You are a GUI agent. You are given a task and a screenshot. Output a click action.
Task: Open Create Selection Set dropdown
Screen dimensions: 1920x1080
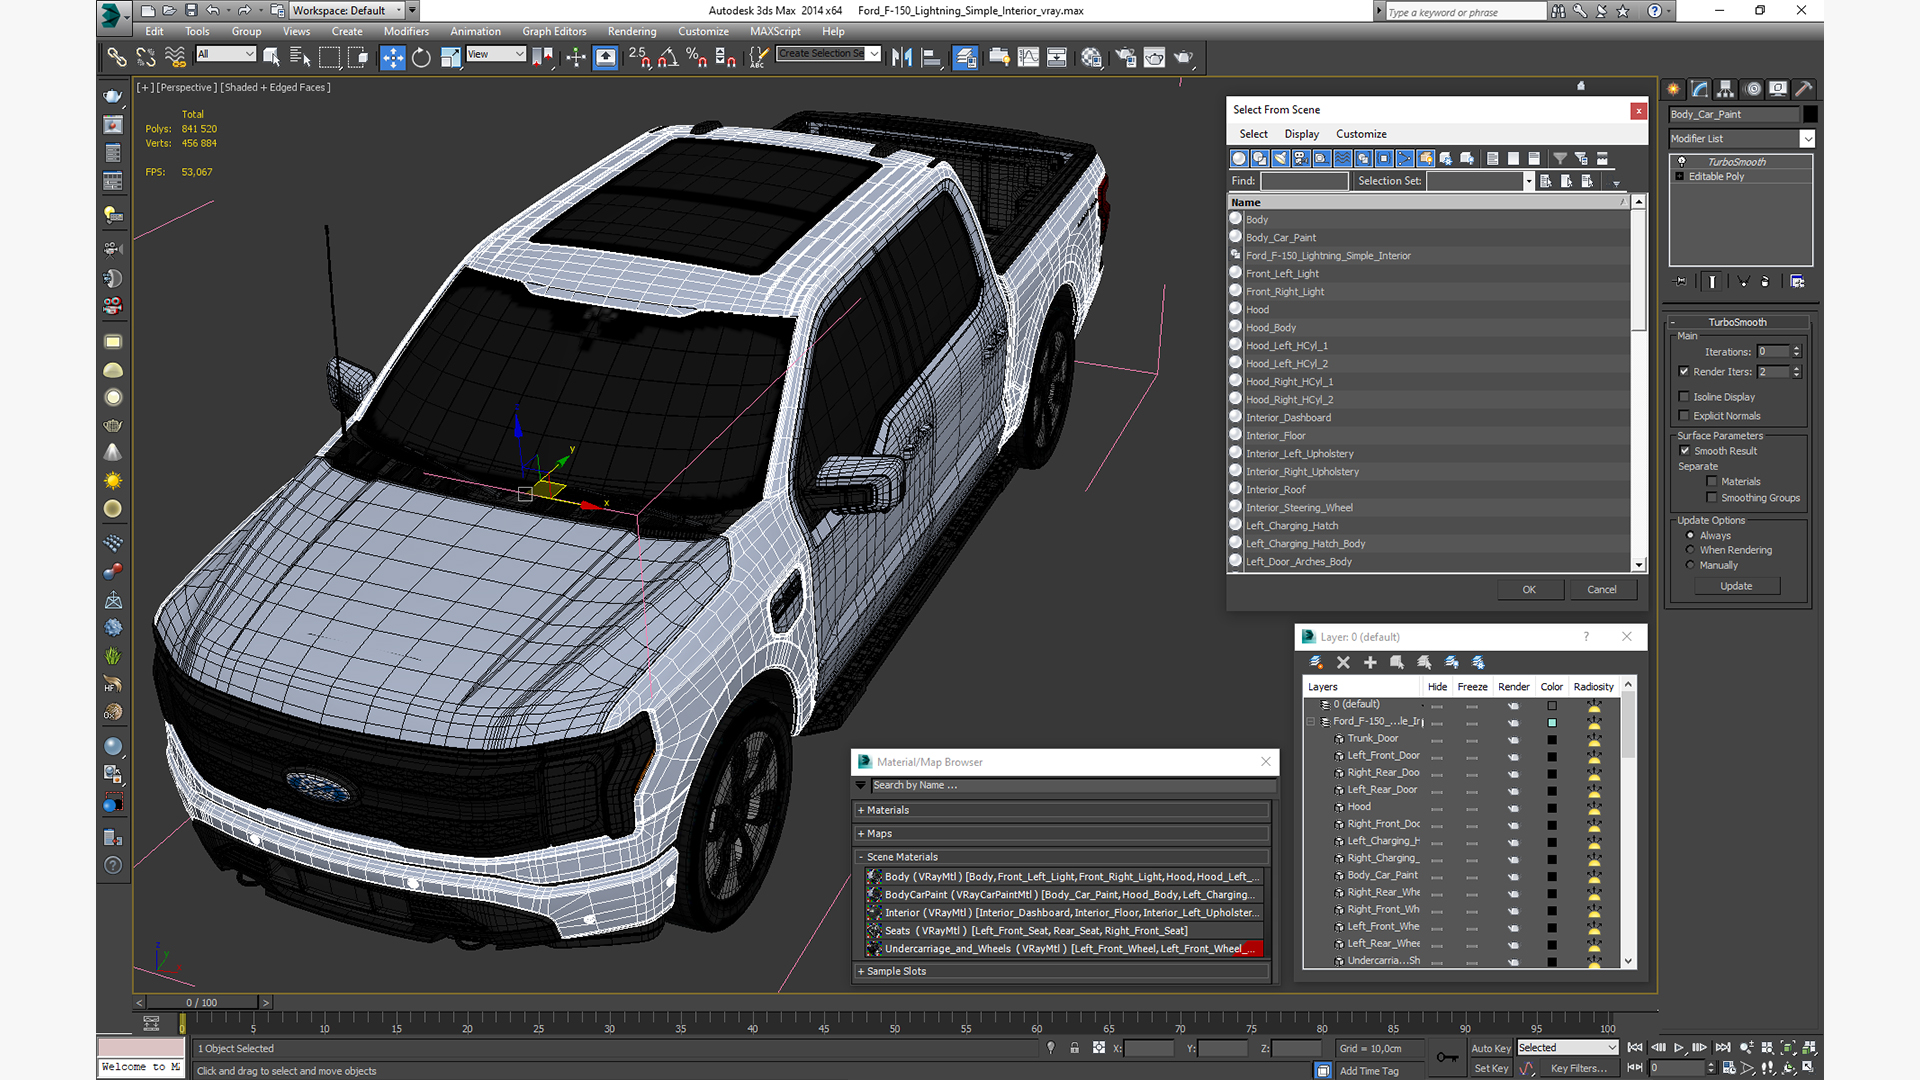[x=874, y=54]
